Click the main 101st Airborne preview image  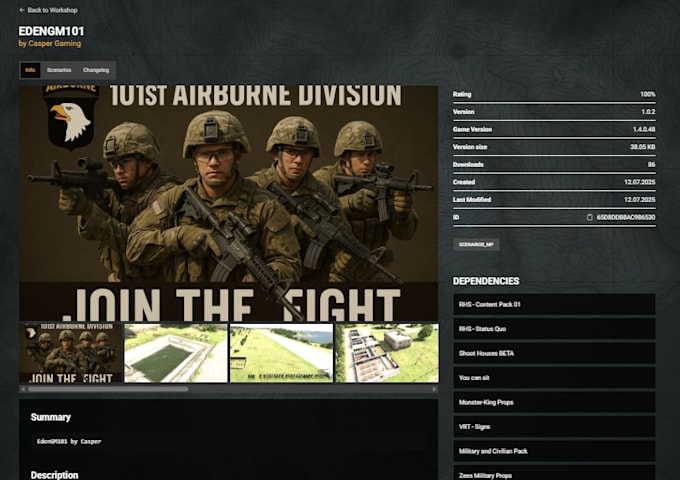229,203
